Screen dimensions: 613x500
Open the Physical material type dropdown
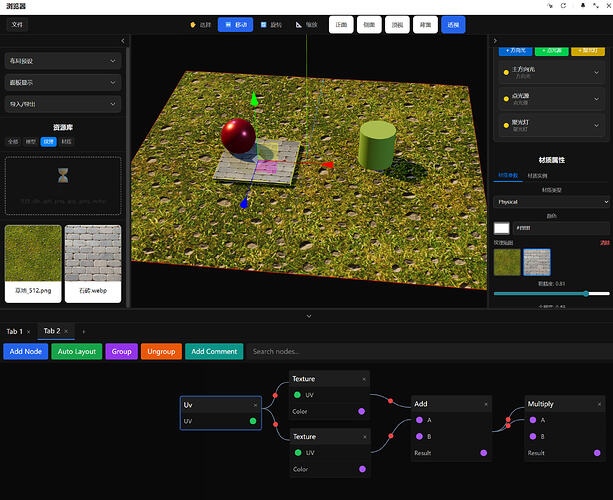[552, 202]
